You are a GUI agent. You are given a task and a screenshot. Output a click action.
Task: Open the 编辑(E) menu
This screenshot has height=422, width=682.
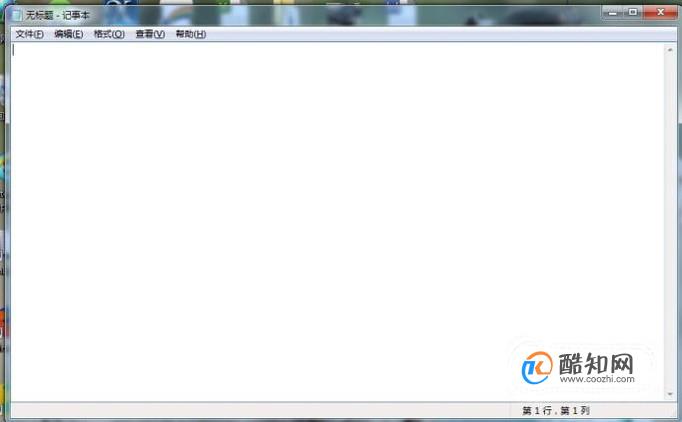point(69,34)
